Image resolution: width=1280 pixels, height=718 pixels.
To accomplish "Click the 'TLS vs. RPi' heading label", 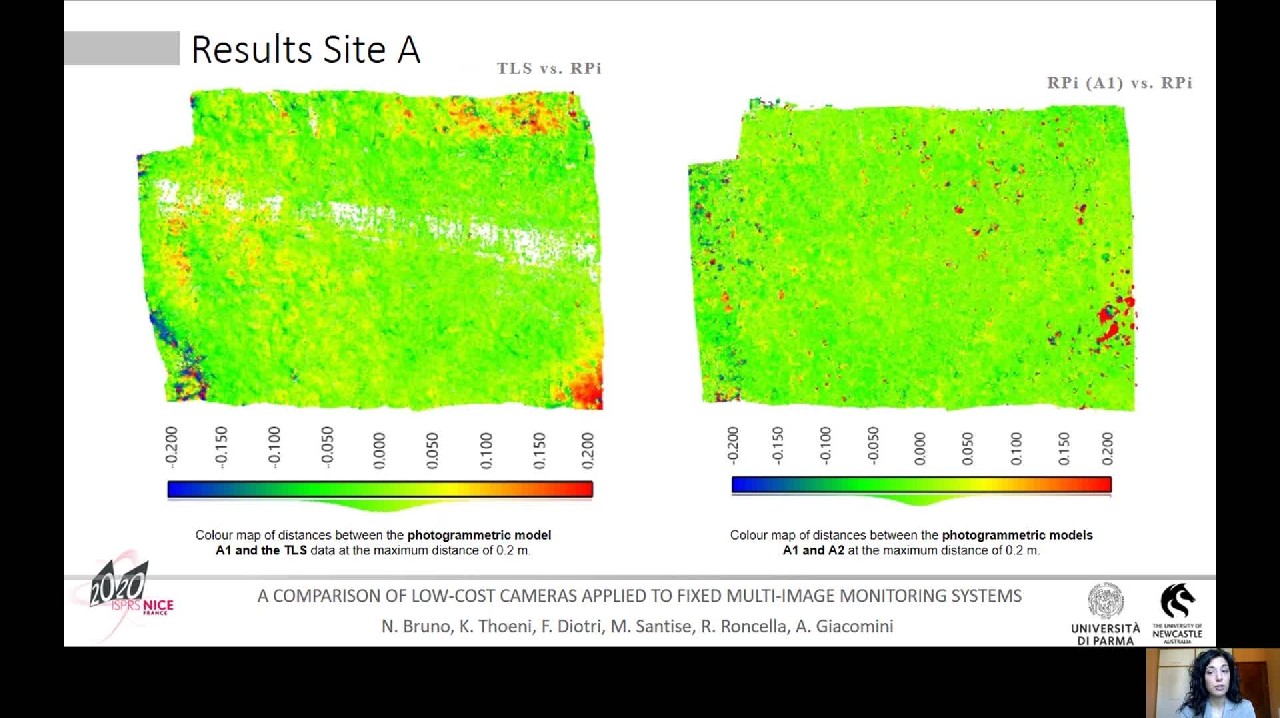I will [x=549, y=68].
